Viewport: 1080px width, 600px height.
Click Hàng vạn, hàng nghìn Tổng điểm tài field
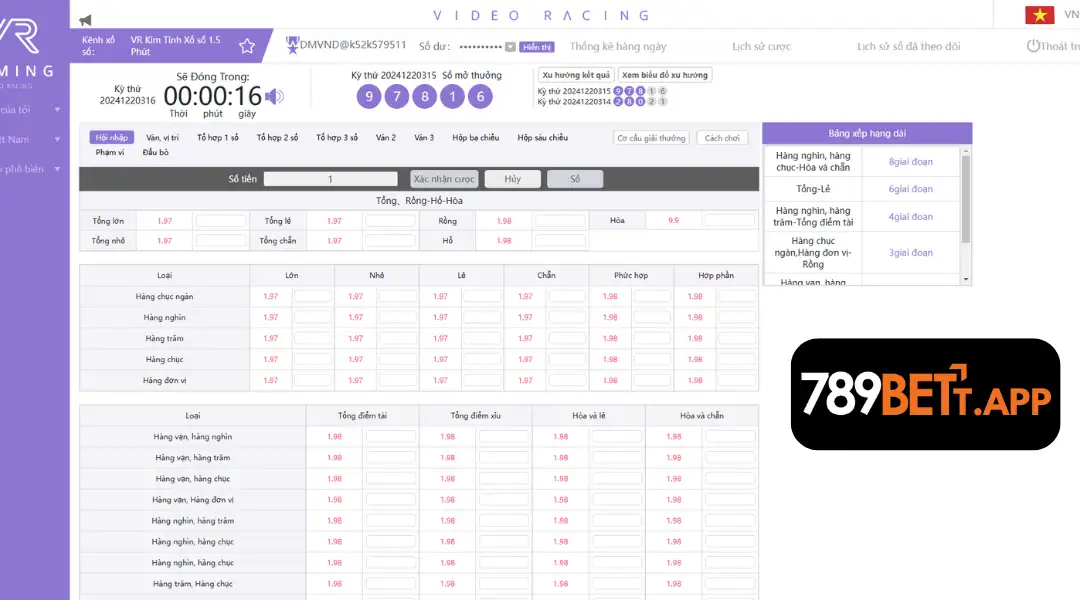tap(391, 437)
